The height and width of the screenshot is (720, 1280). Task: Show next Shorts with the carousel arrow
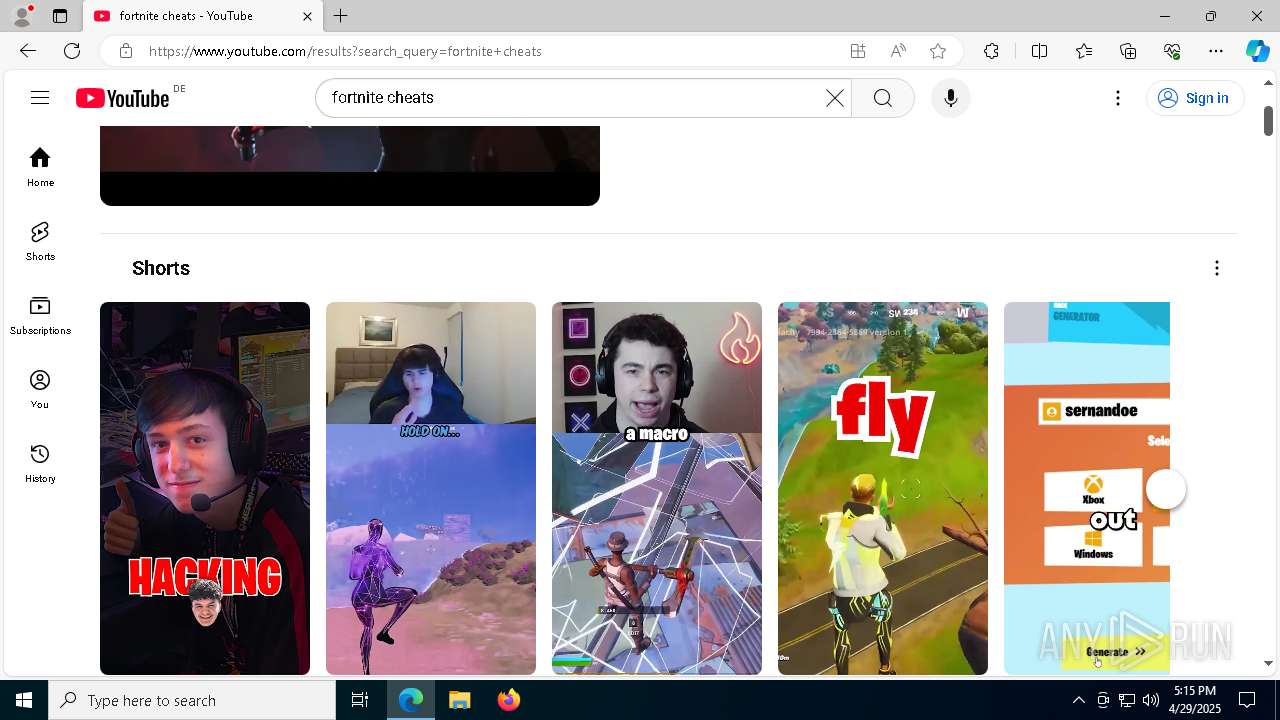pyautogui.click(x=1166, y=490)
